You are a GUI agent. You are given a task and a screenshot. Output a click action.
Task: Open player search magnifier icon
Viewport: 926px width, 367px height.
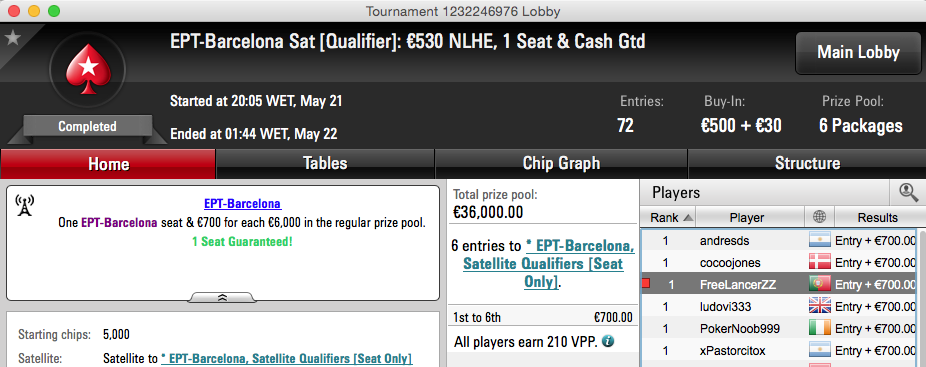pos(908,192)
